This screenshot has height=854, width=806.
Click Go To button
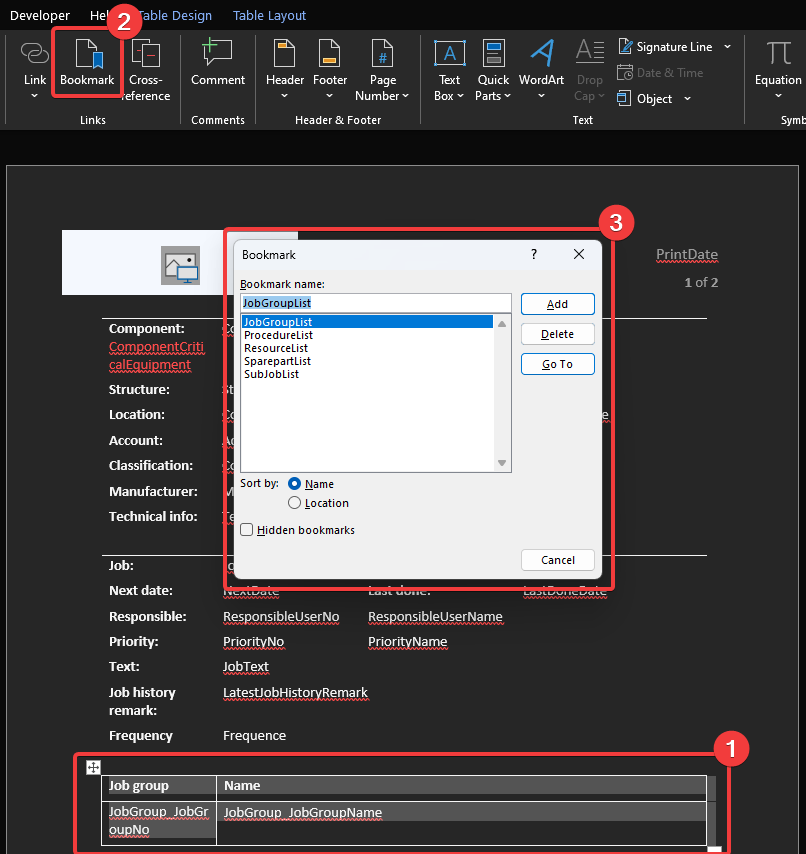558,364
